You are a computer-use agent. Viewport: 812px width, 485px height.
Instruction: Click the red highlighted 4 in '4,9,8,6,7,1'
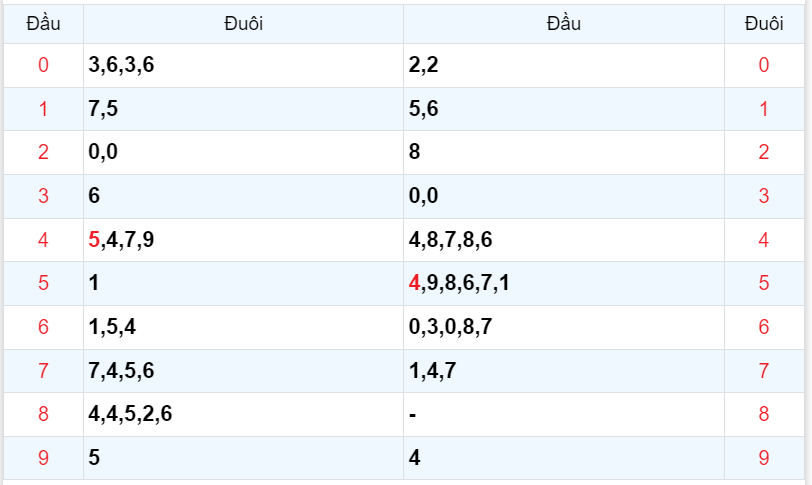[414, 283]
